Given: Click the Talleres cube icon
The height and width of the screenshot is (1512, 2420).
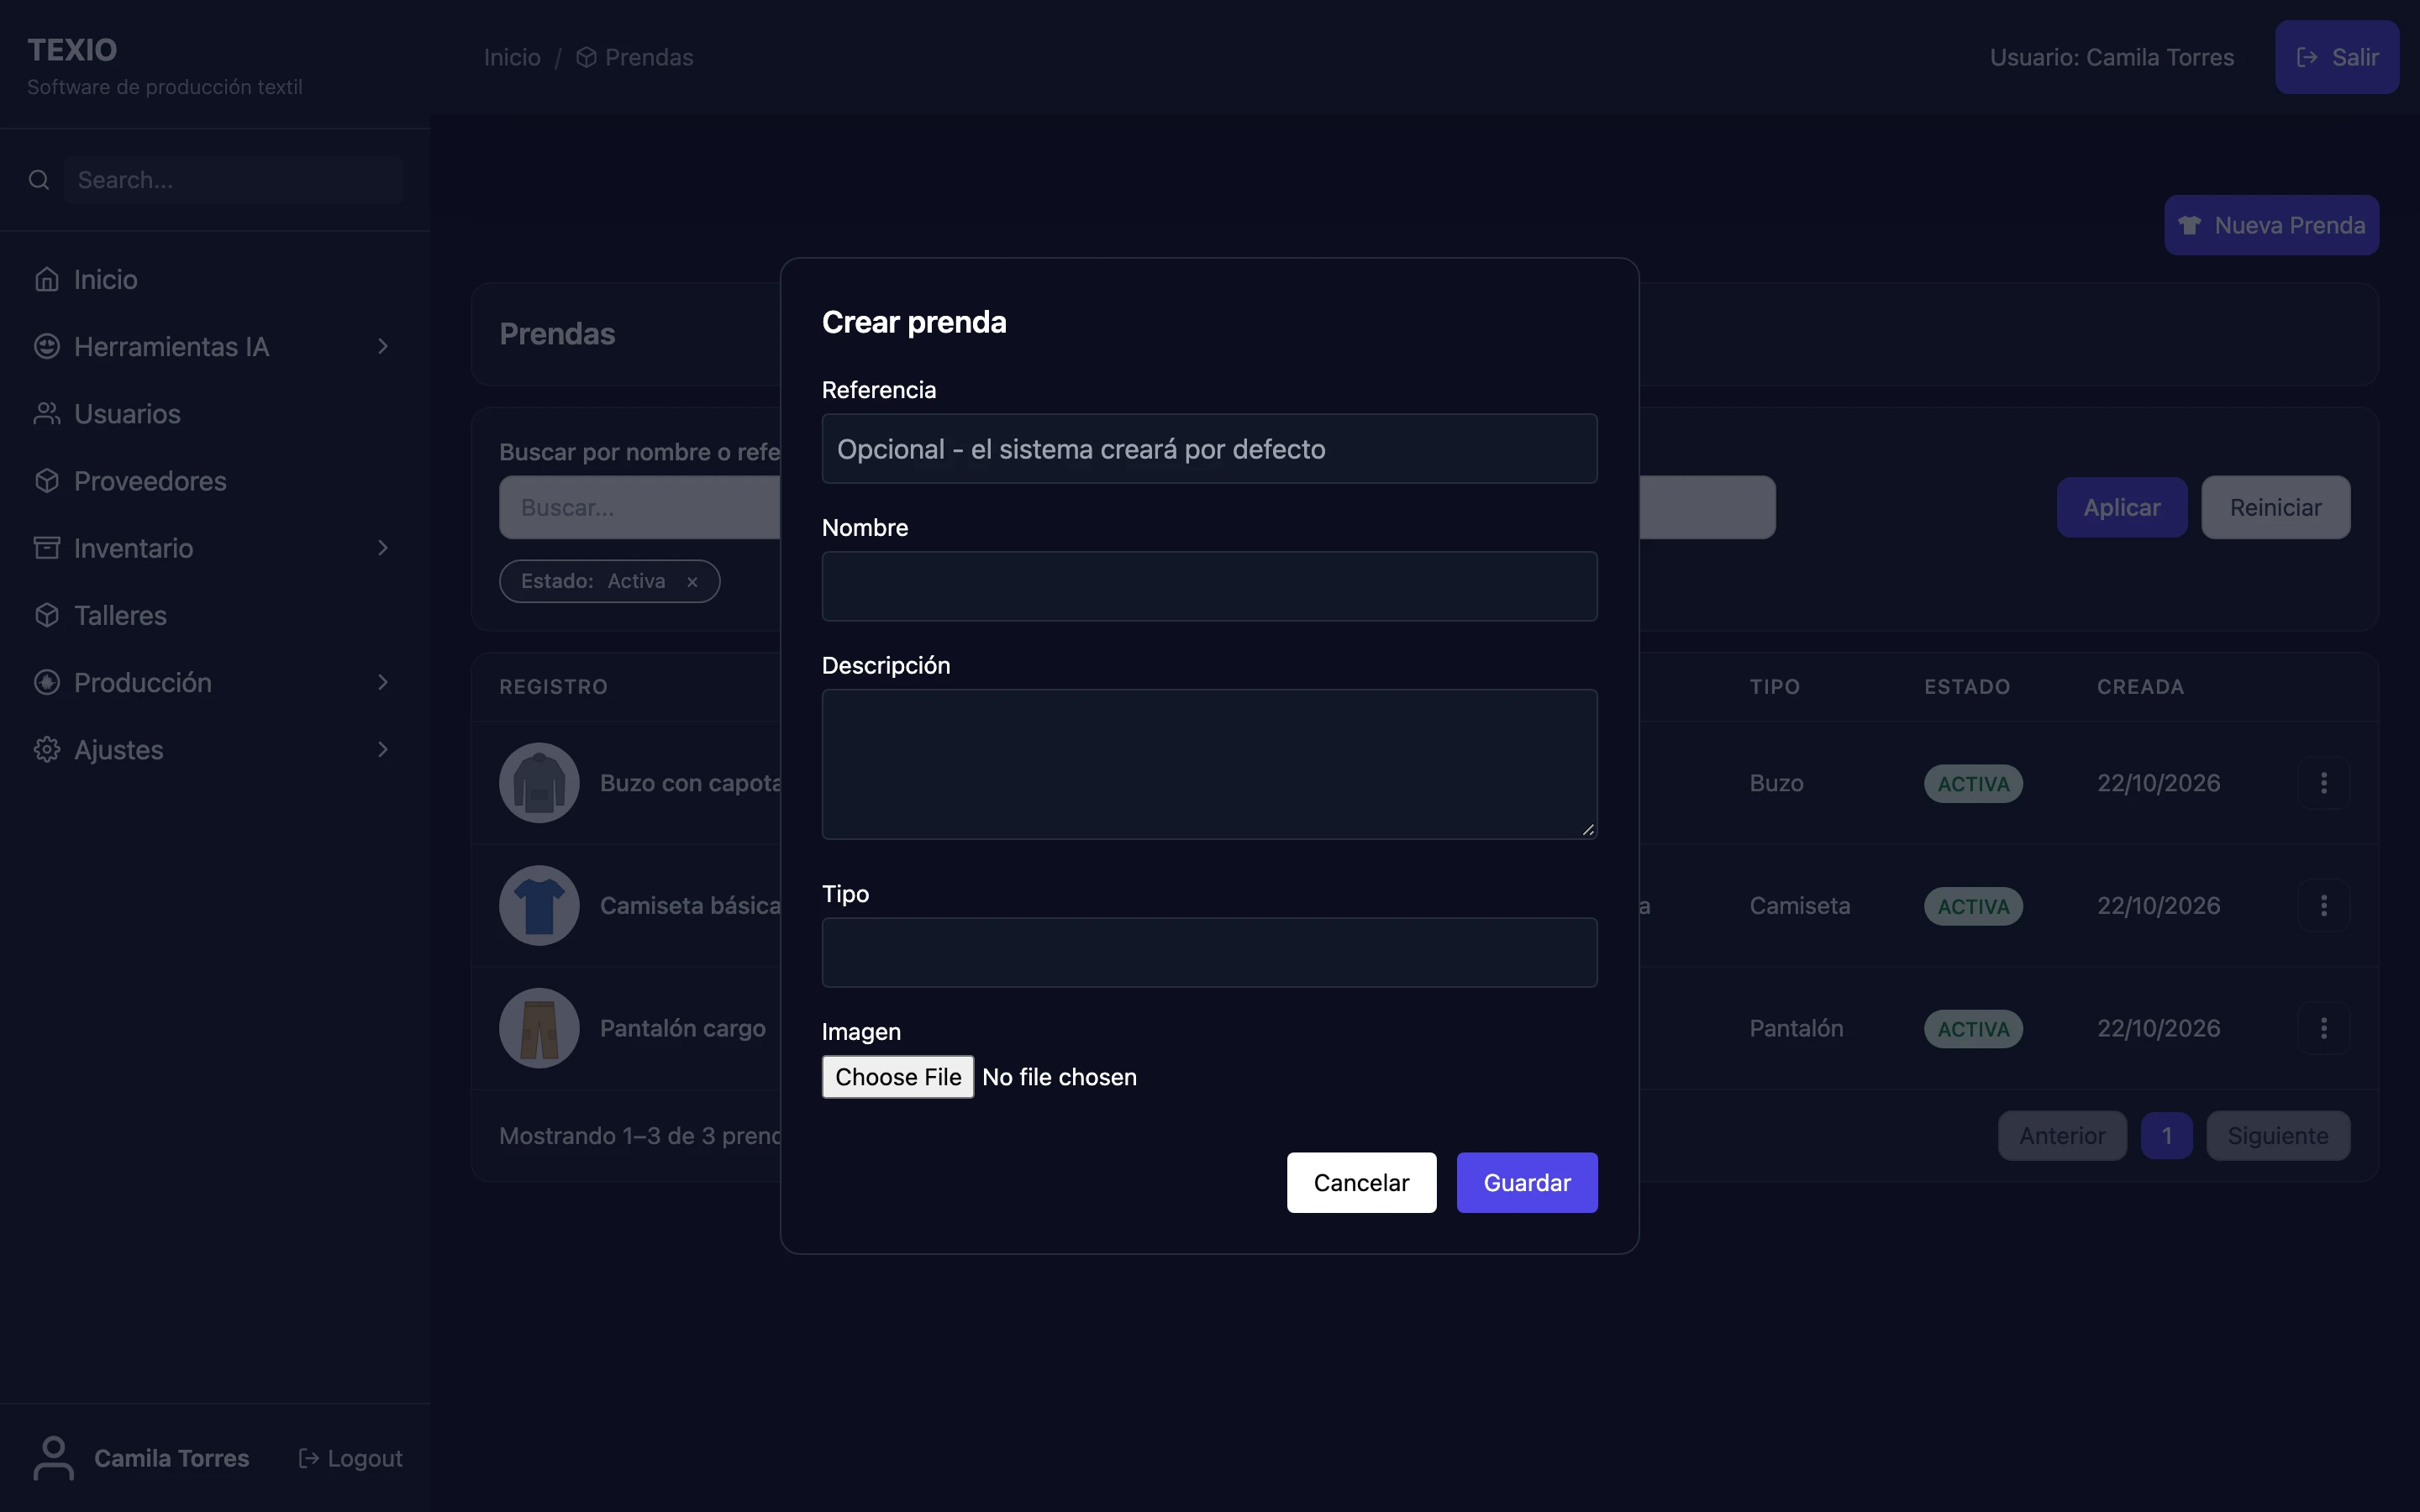Looking at the screenshot, I should pos(47,614).
